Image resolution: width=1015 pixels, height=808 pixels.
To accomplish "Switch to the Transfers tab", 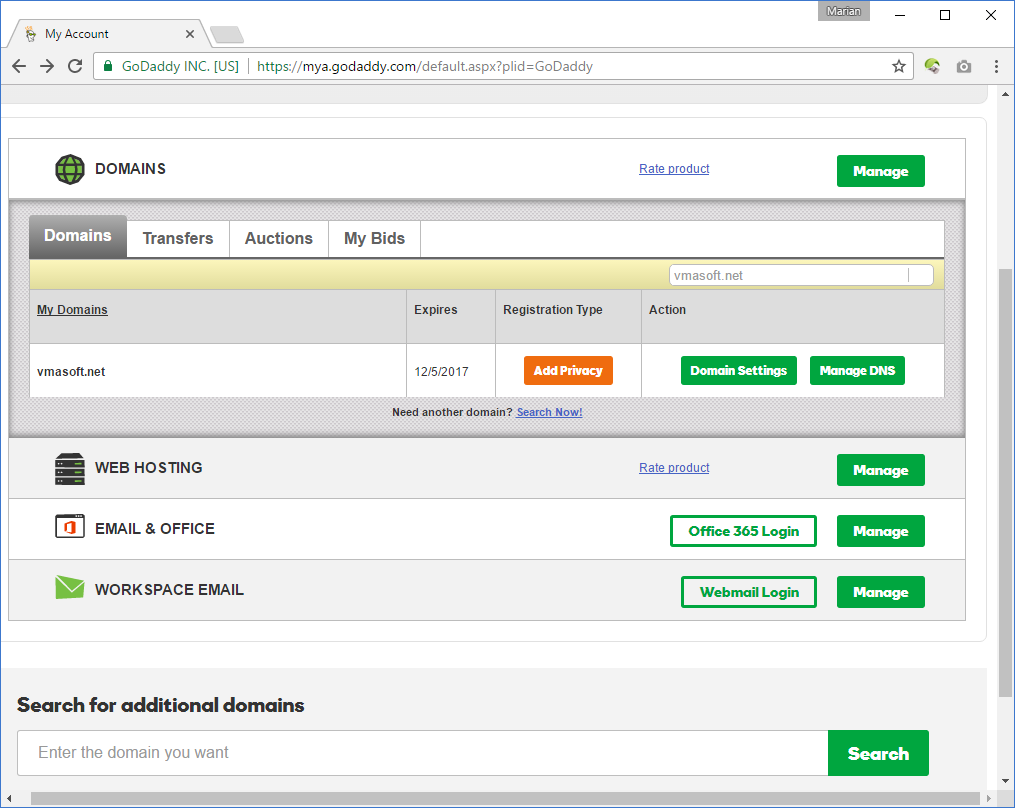I will (178, 239).
